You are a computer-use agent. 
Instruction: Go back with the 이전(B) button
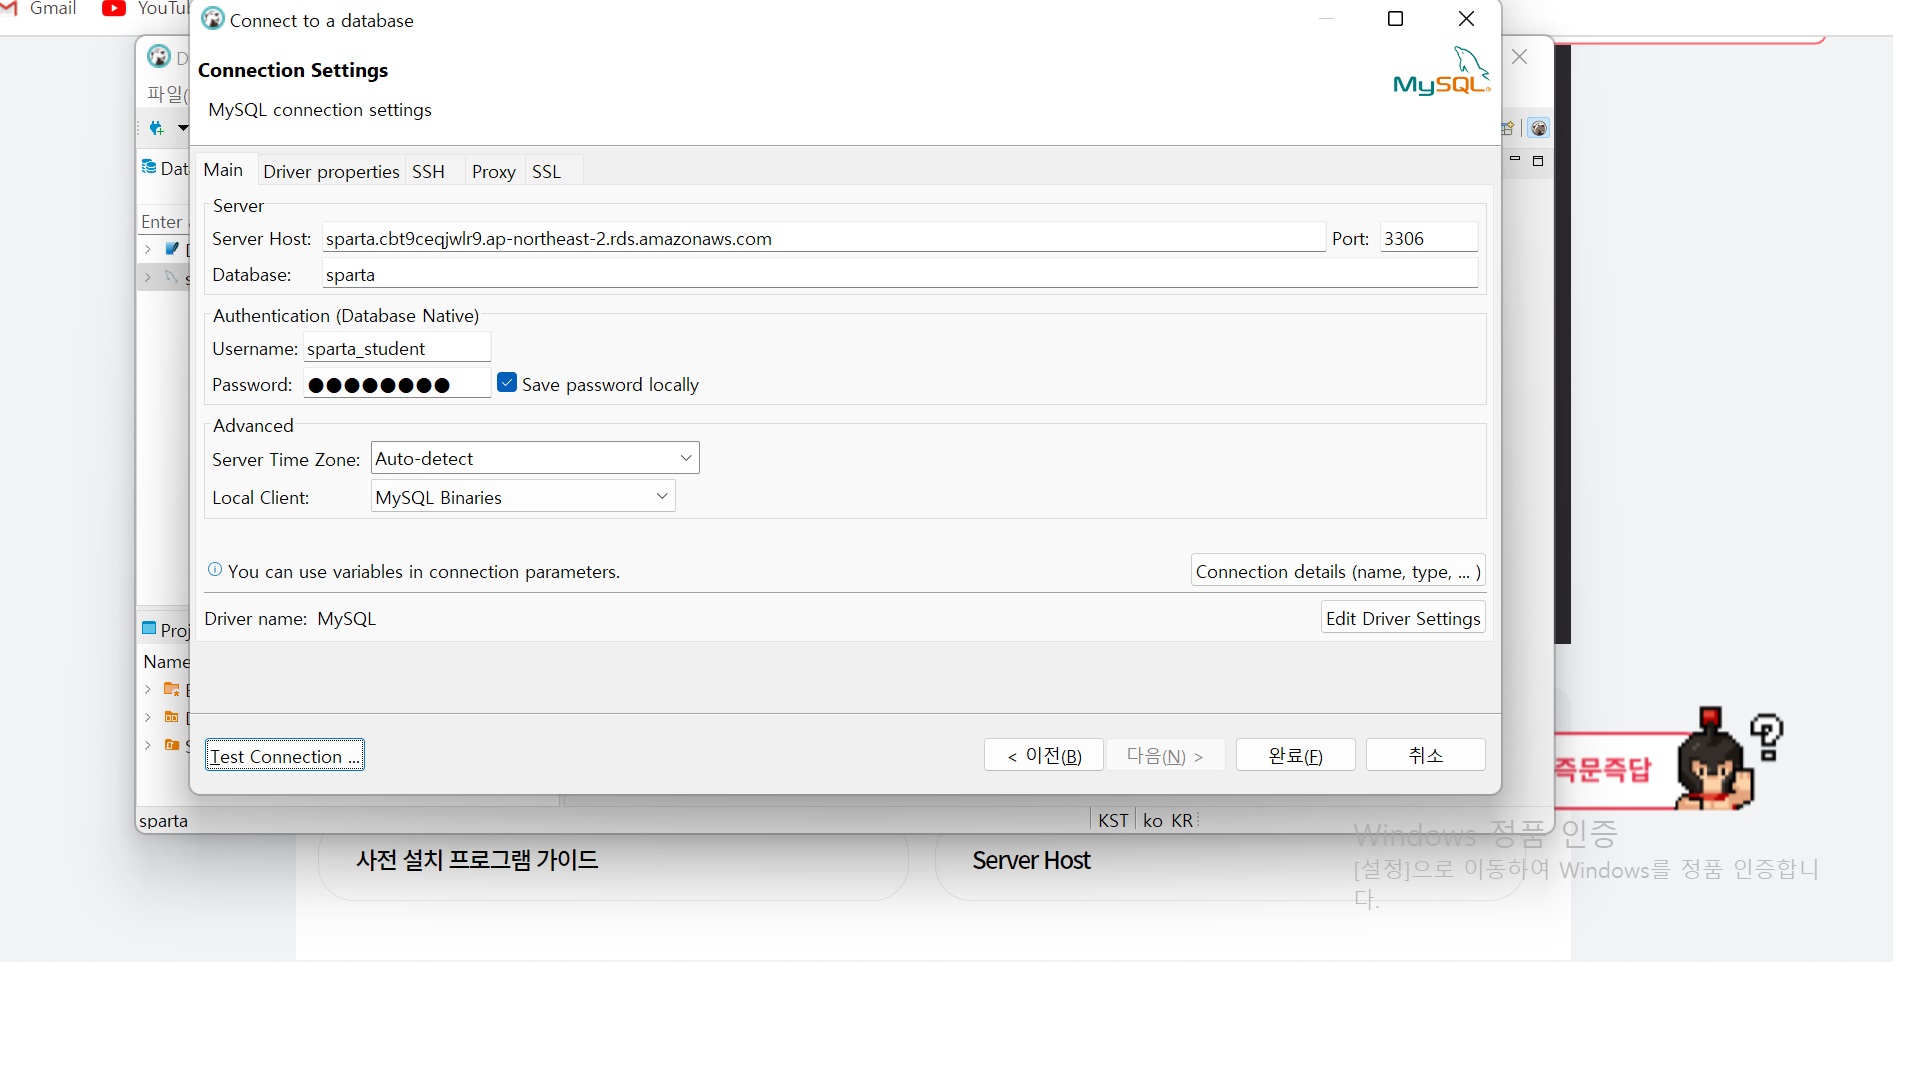tap(1044, 755)
